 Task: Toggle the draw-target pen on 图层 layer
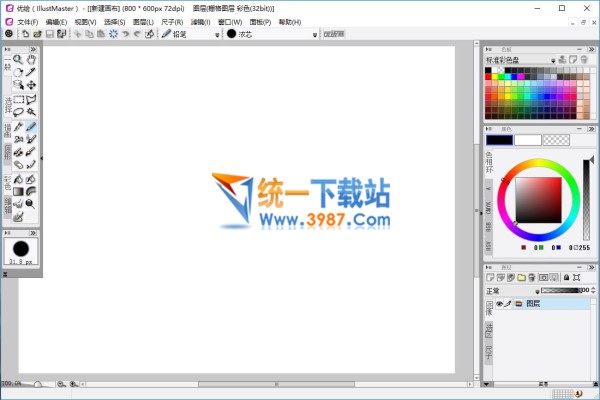[508, 304]
